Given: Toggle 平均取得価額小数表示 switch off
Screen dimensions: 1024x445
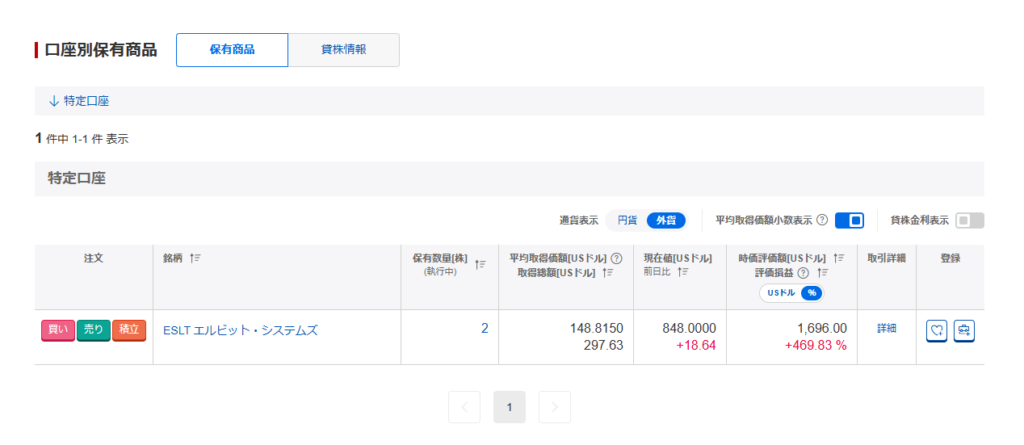Looking at the screenshot, I should (x=849, y=220).
